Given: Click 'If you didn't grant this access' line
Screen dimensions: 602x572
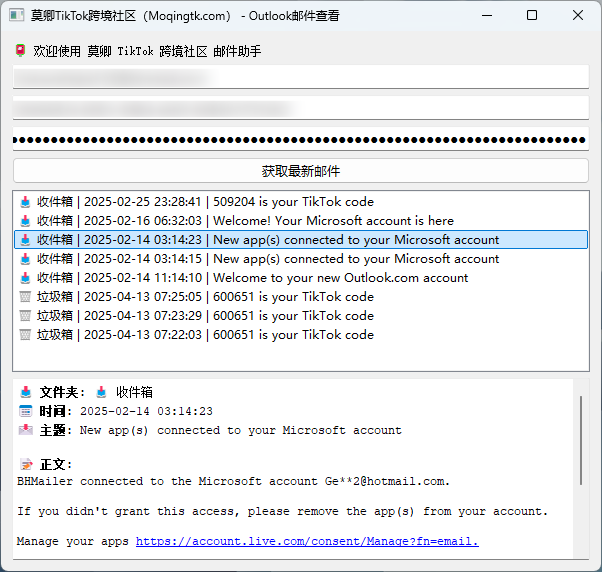Looking at the screenshot, I should (x=282, y=511).
